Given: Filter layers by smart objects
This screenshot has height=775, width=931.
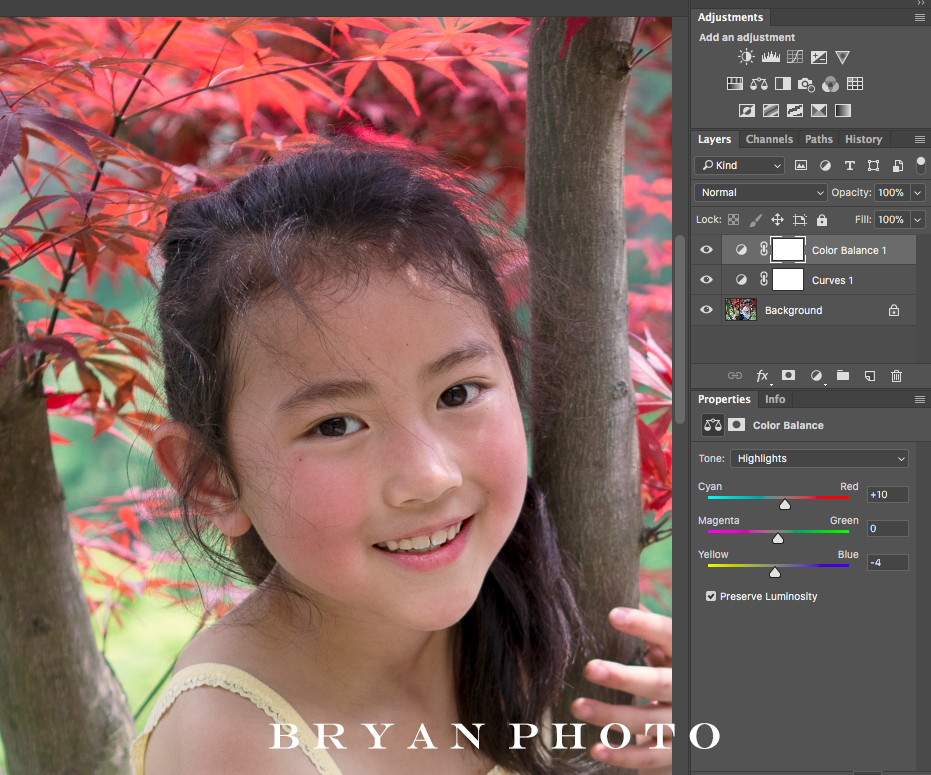Looking at the screenshot, I should (x=898, y=166).
